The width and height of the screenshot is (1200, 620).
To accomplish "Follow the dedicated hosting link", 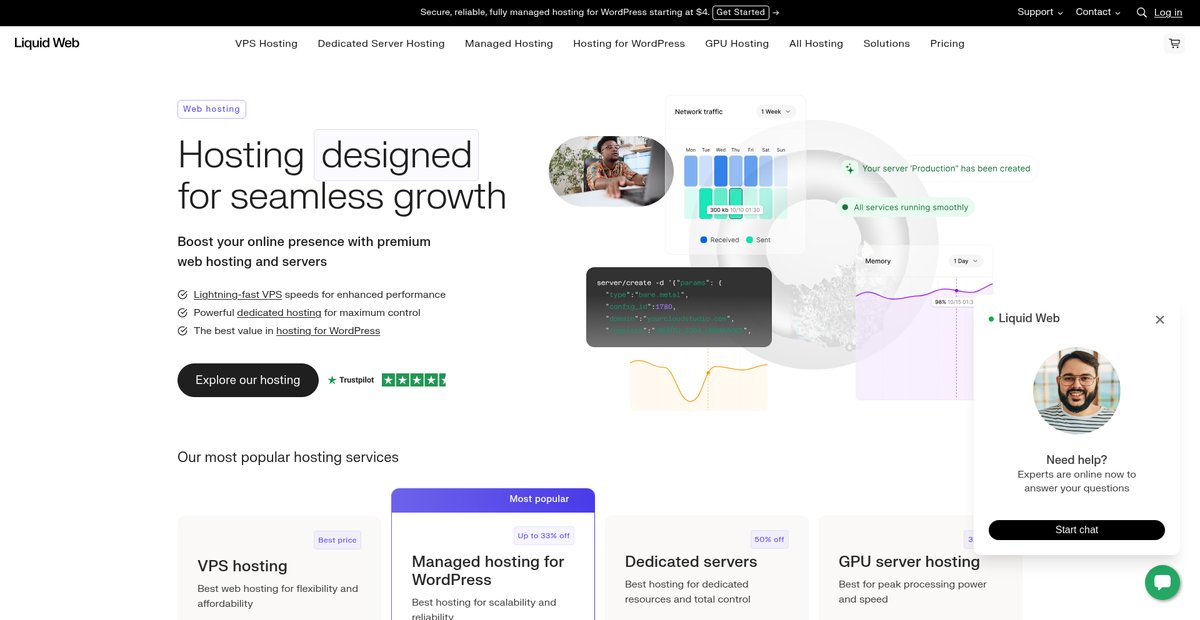I will coord(279,313).
